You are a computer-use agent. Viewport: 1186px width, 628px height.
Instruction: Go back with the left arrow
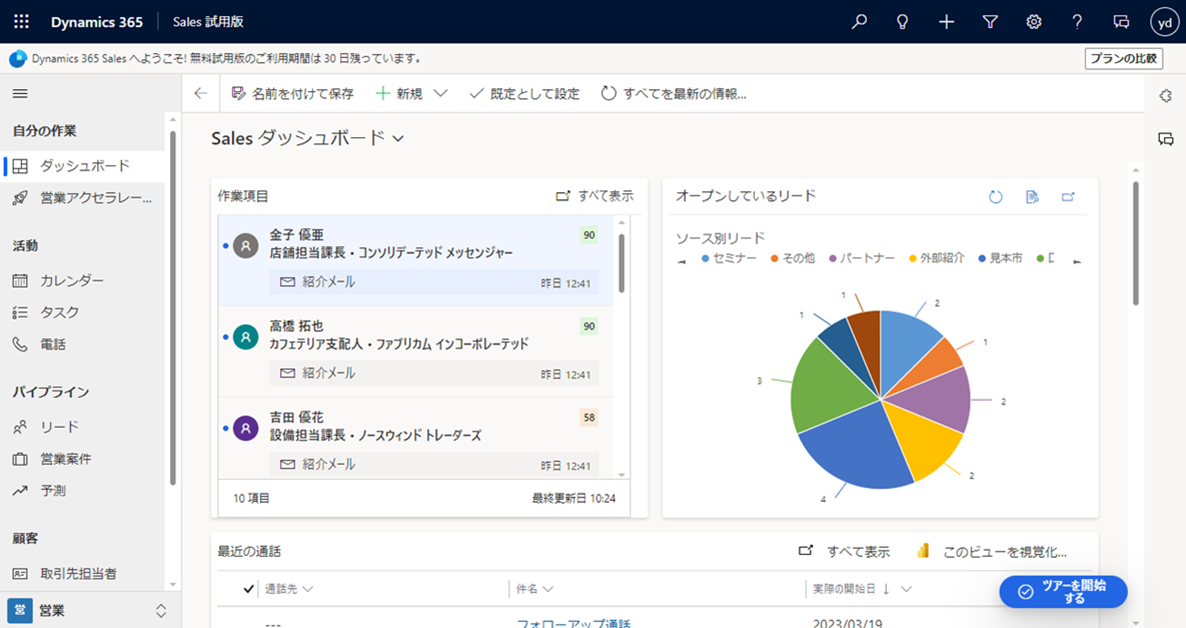click(x=200, y=94)
